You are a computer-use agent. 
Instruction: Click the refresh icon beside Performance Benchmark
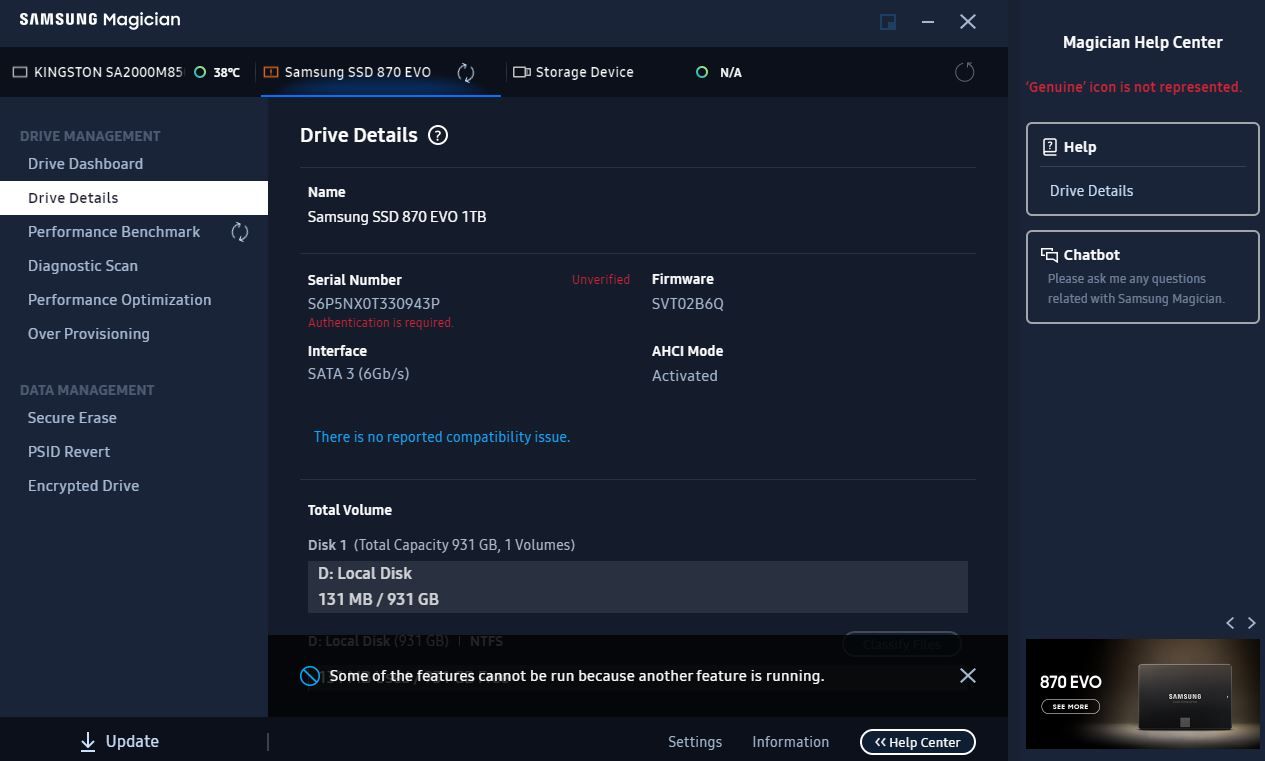[x=240, y=232]
